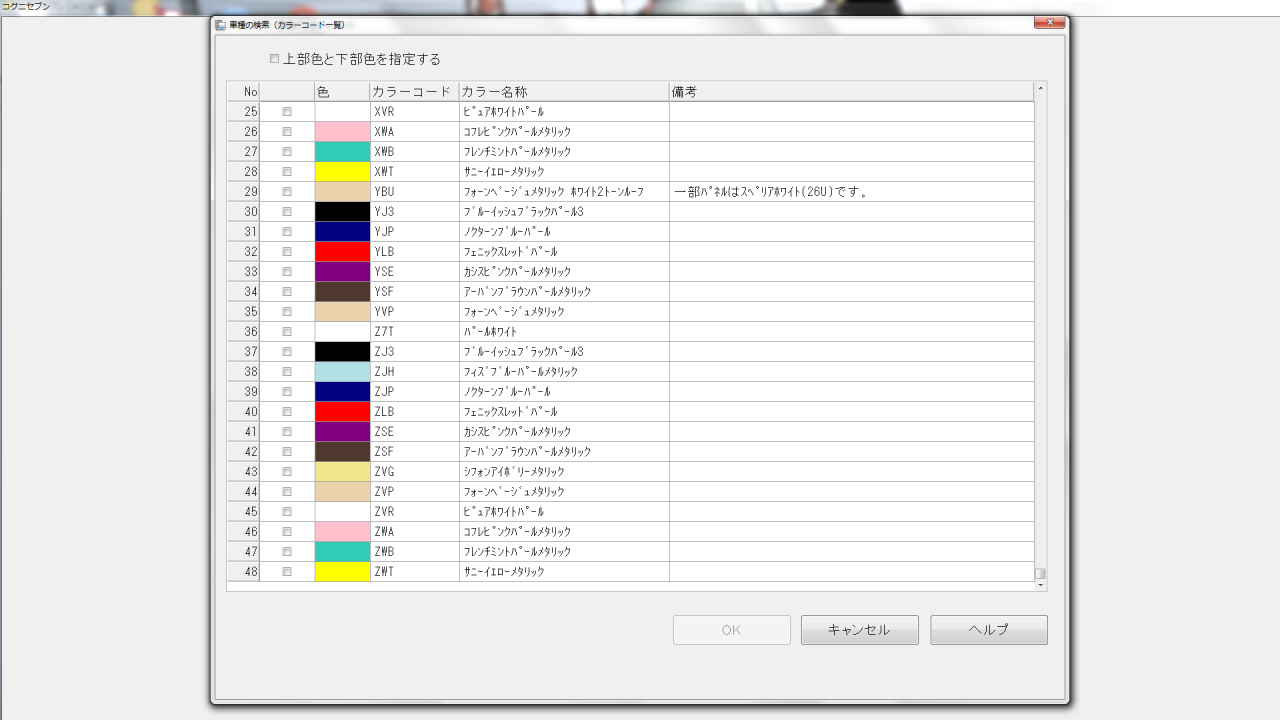
Task: Select color code cell Z7T
Action: pyautogui.click(x=414, y=331)
